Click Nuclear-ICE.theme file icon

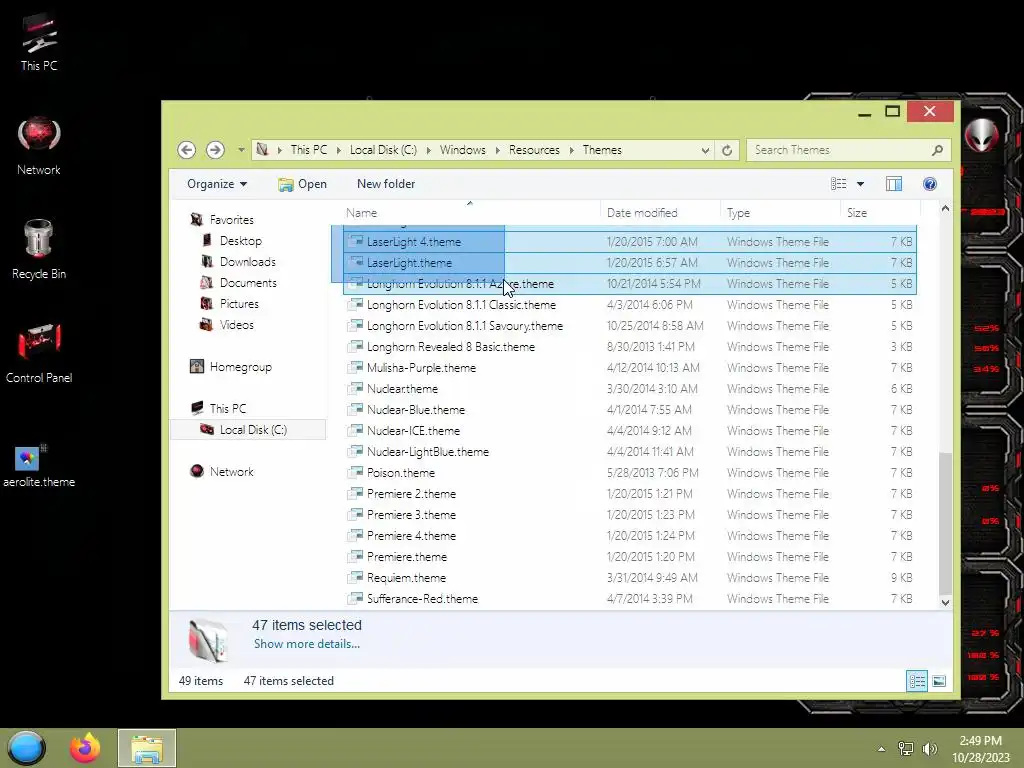coord(355,430)
